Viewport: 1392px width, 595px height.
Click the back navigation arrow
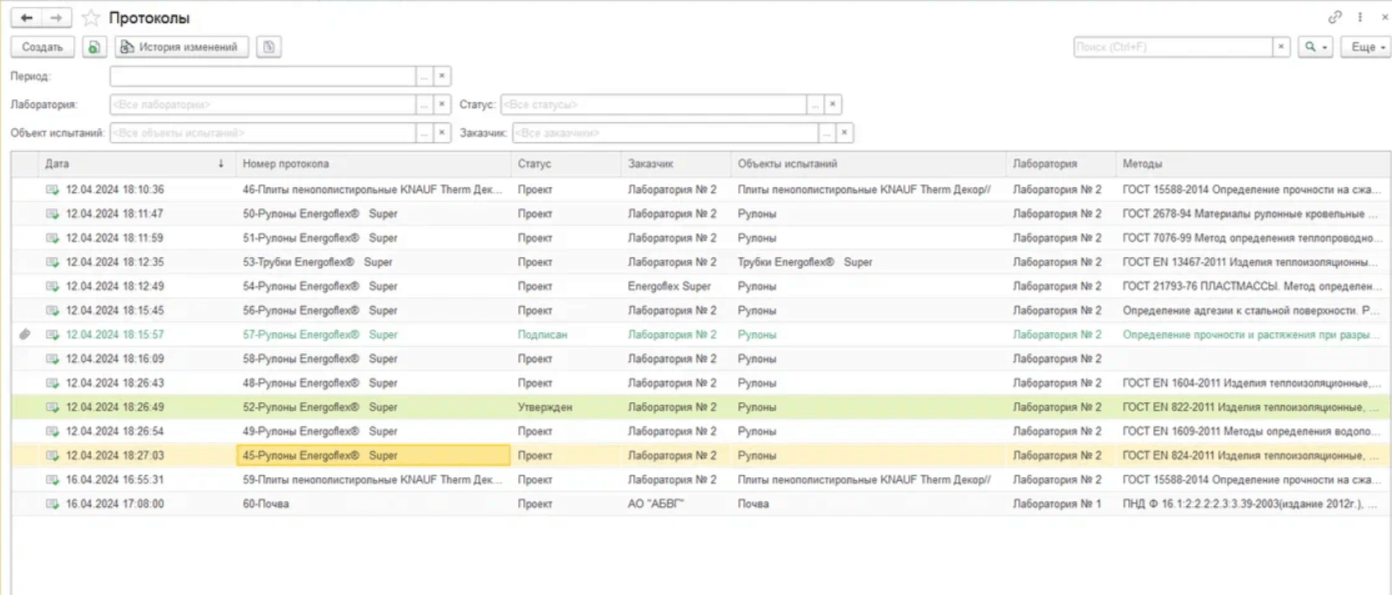(x=27, y=18)
